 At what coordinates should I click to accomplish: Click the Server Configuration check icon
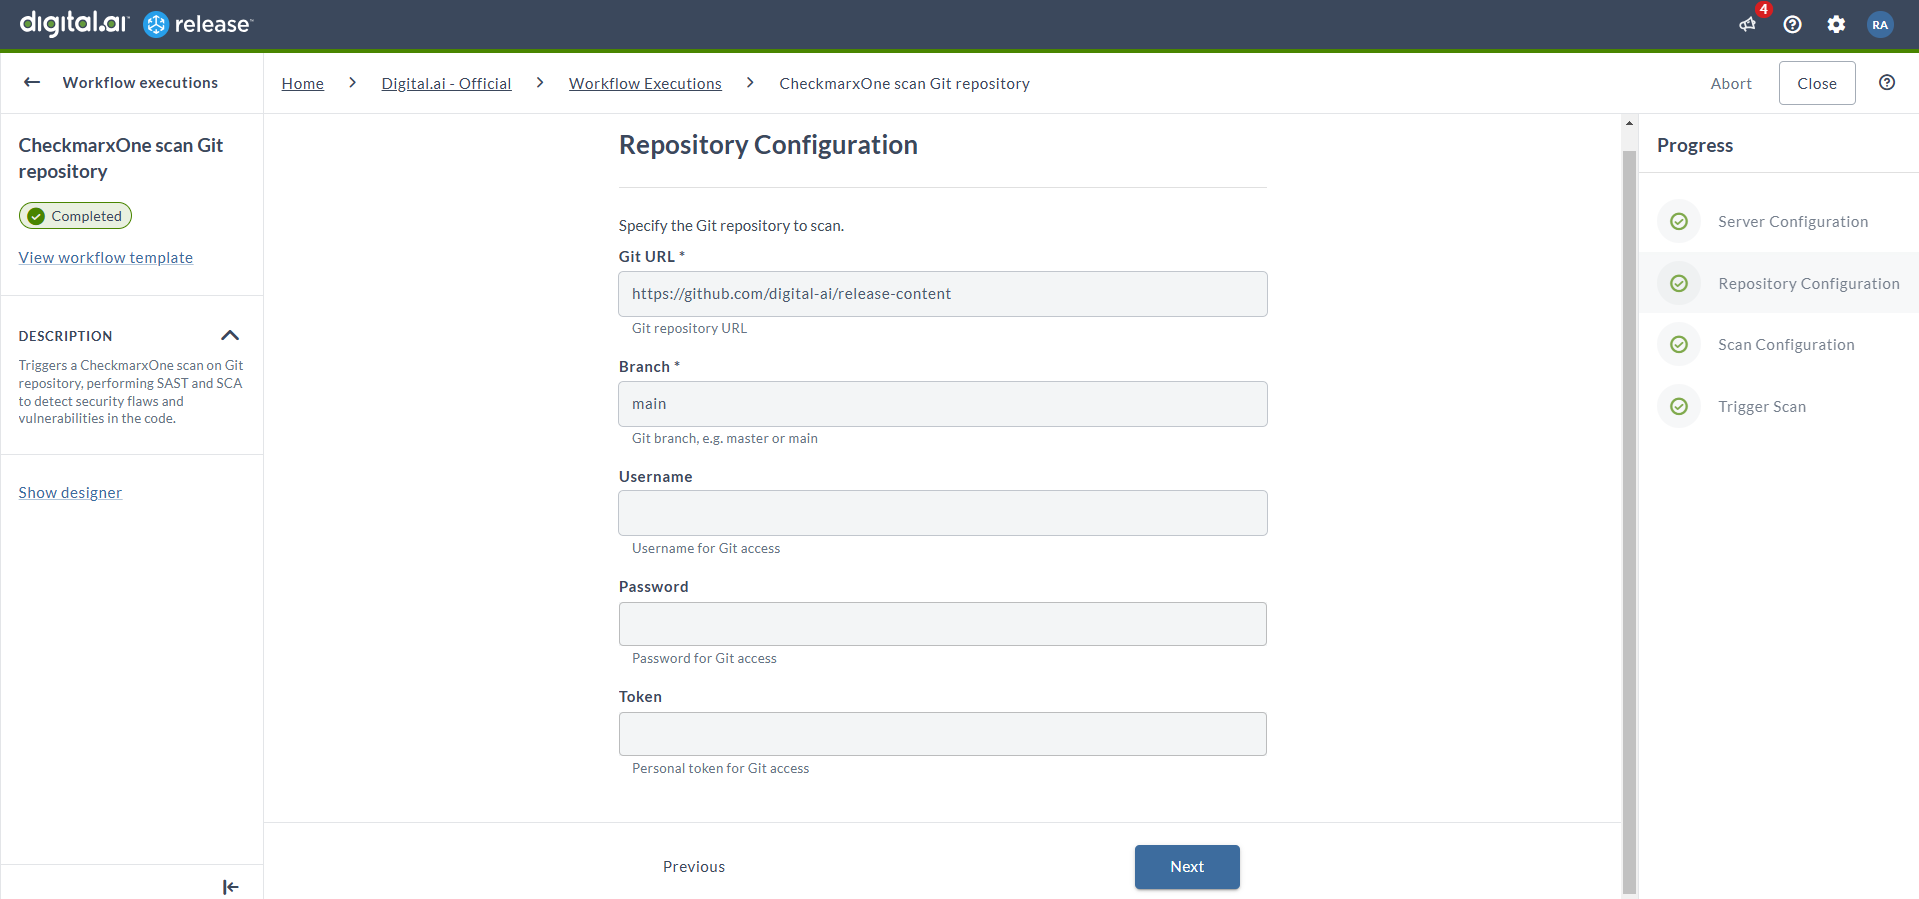(1679, 222)
